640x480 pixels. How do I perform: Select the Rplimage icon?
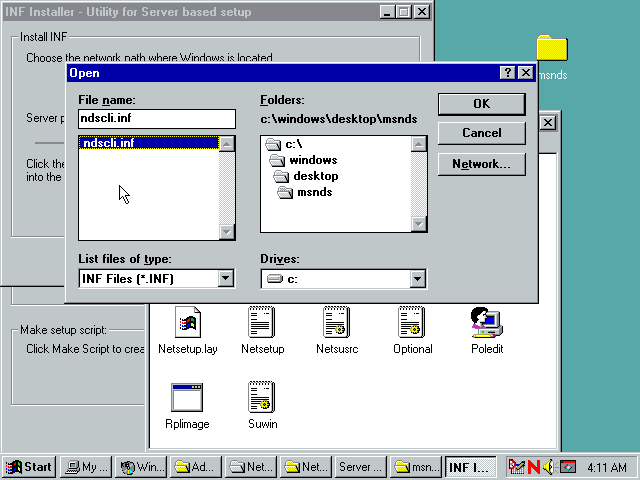click(187, 397)
